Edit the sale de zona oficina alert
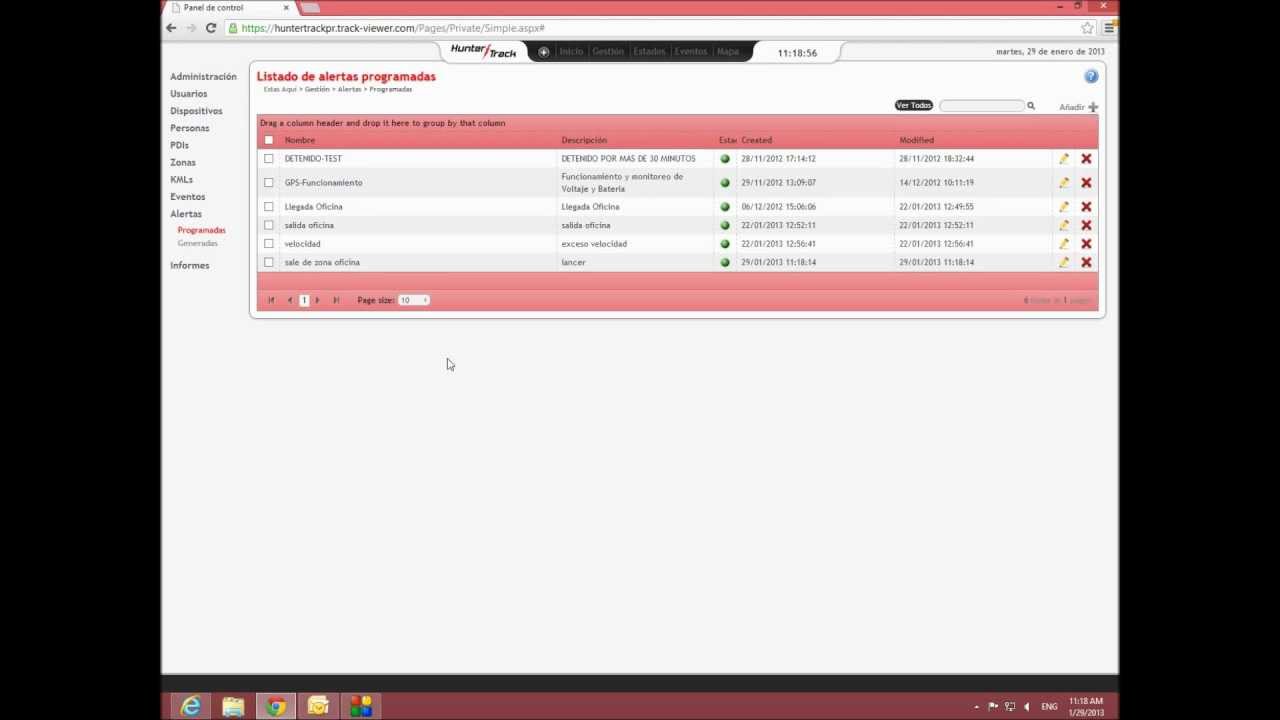The height and width of the screenshot is (720, 1280). coord(1064,262)
